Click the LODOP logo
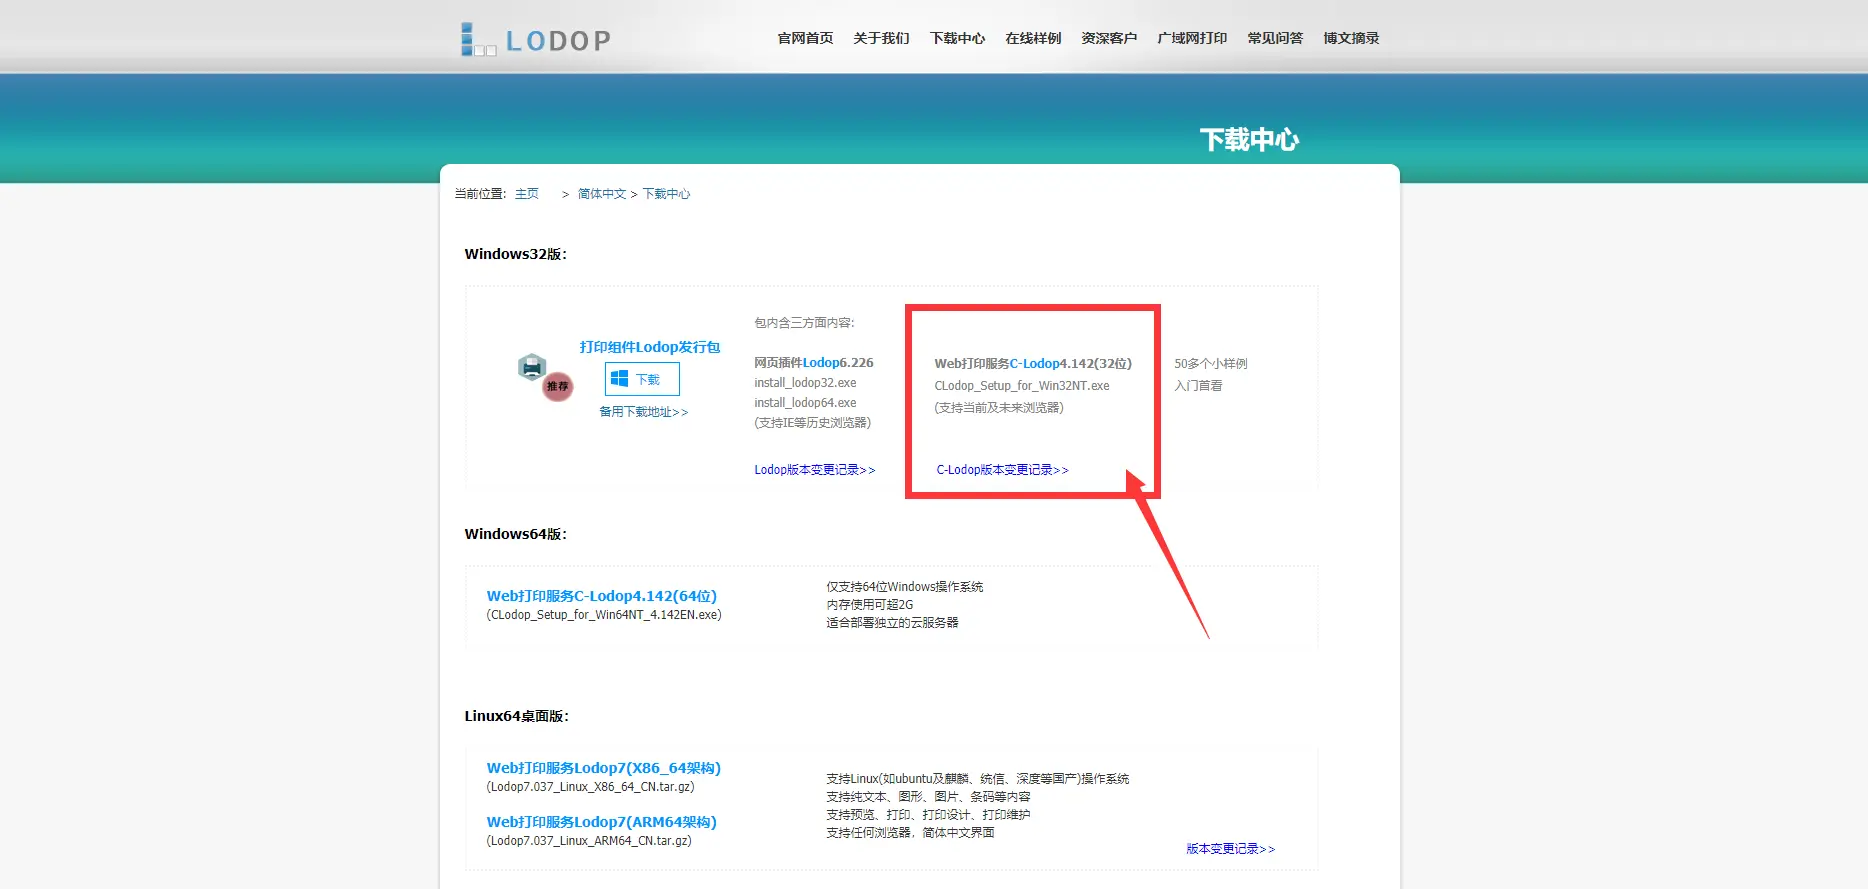Image resolution: width=1868 pixels, height=889 pixels. (535, 40)
